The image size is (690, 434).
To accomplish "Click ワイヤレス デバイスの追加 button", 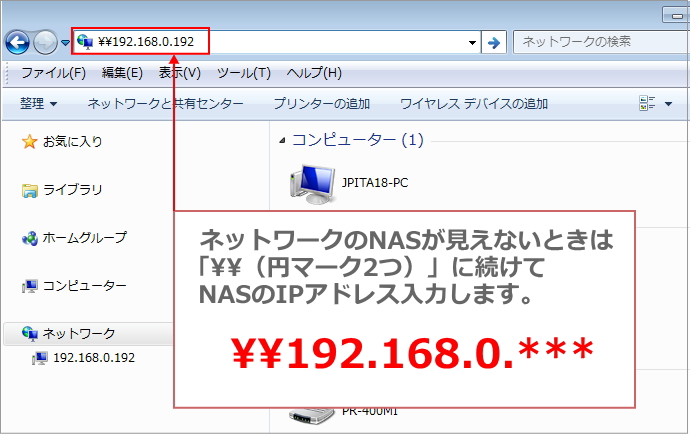I will [473, 103].
